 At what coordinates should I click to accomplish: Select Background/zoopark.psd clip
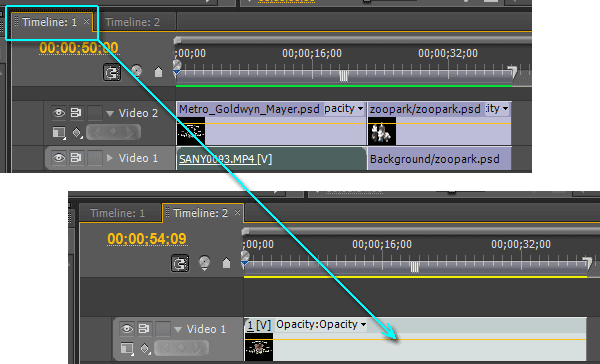439,159
